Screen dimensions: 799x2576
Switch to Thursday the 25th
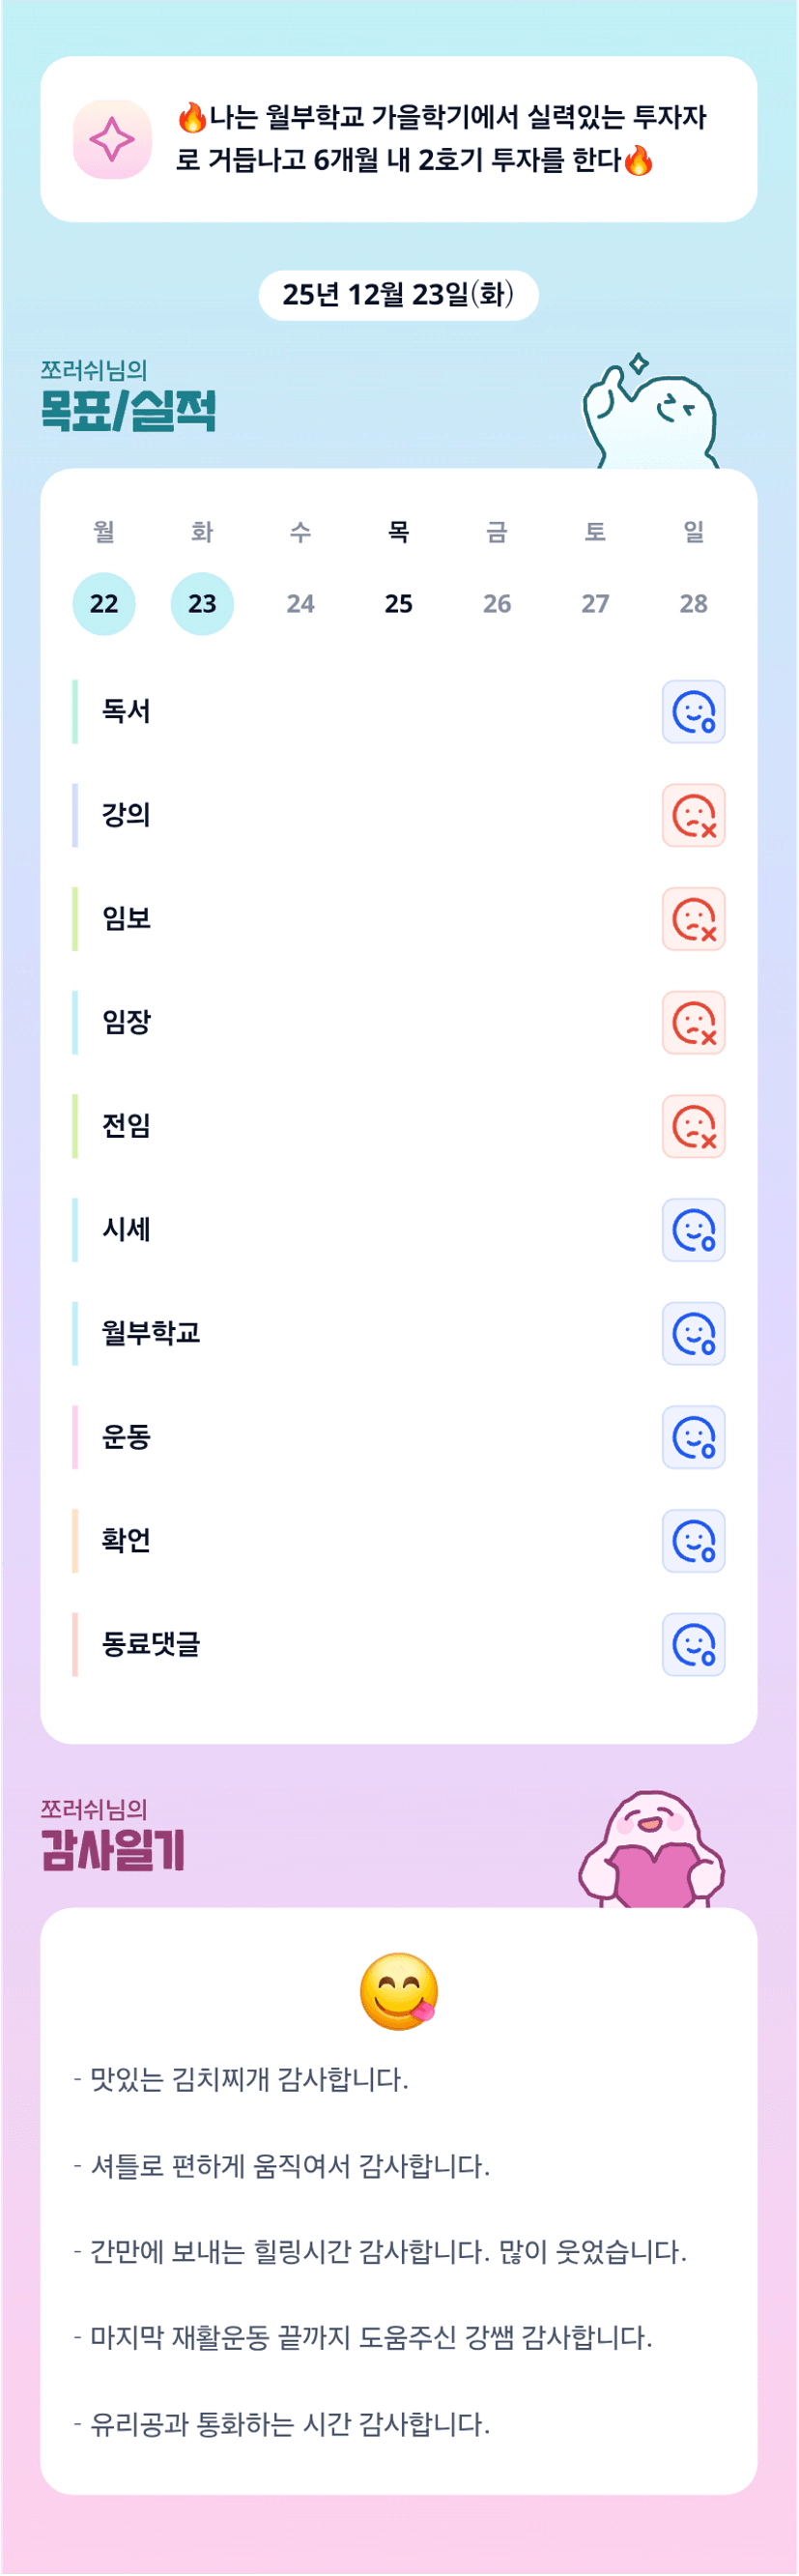click(x=398, y=604)
